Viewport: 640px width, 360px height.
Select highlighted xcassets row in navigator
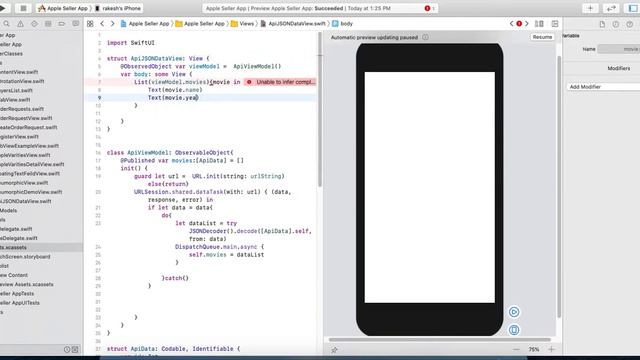pos(41,247)
